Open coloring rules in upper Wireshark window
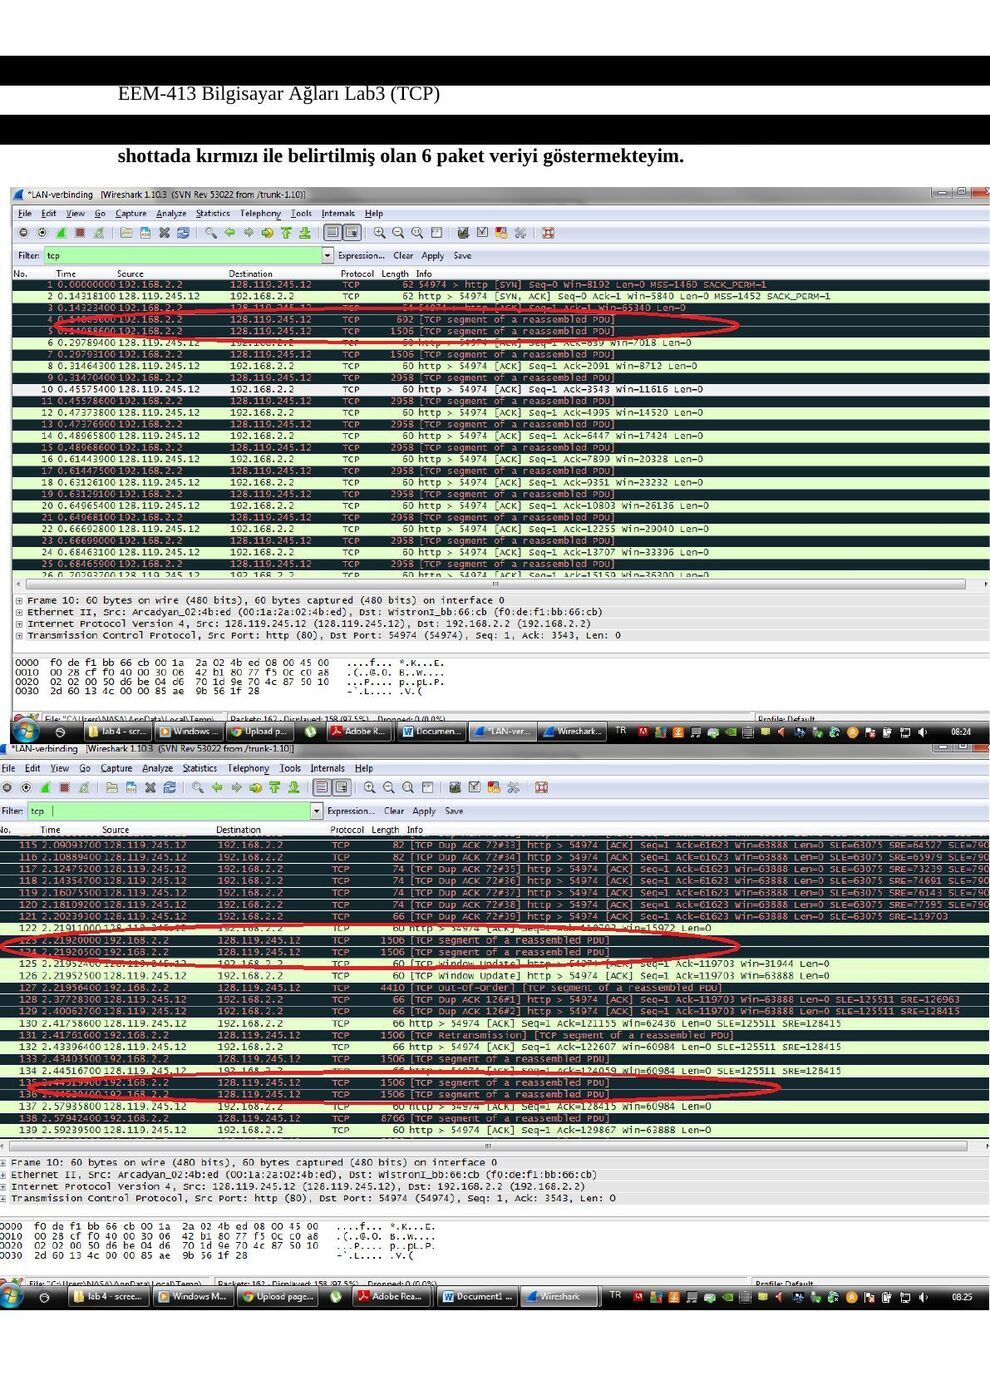 point(501,233)
